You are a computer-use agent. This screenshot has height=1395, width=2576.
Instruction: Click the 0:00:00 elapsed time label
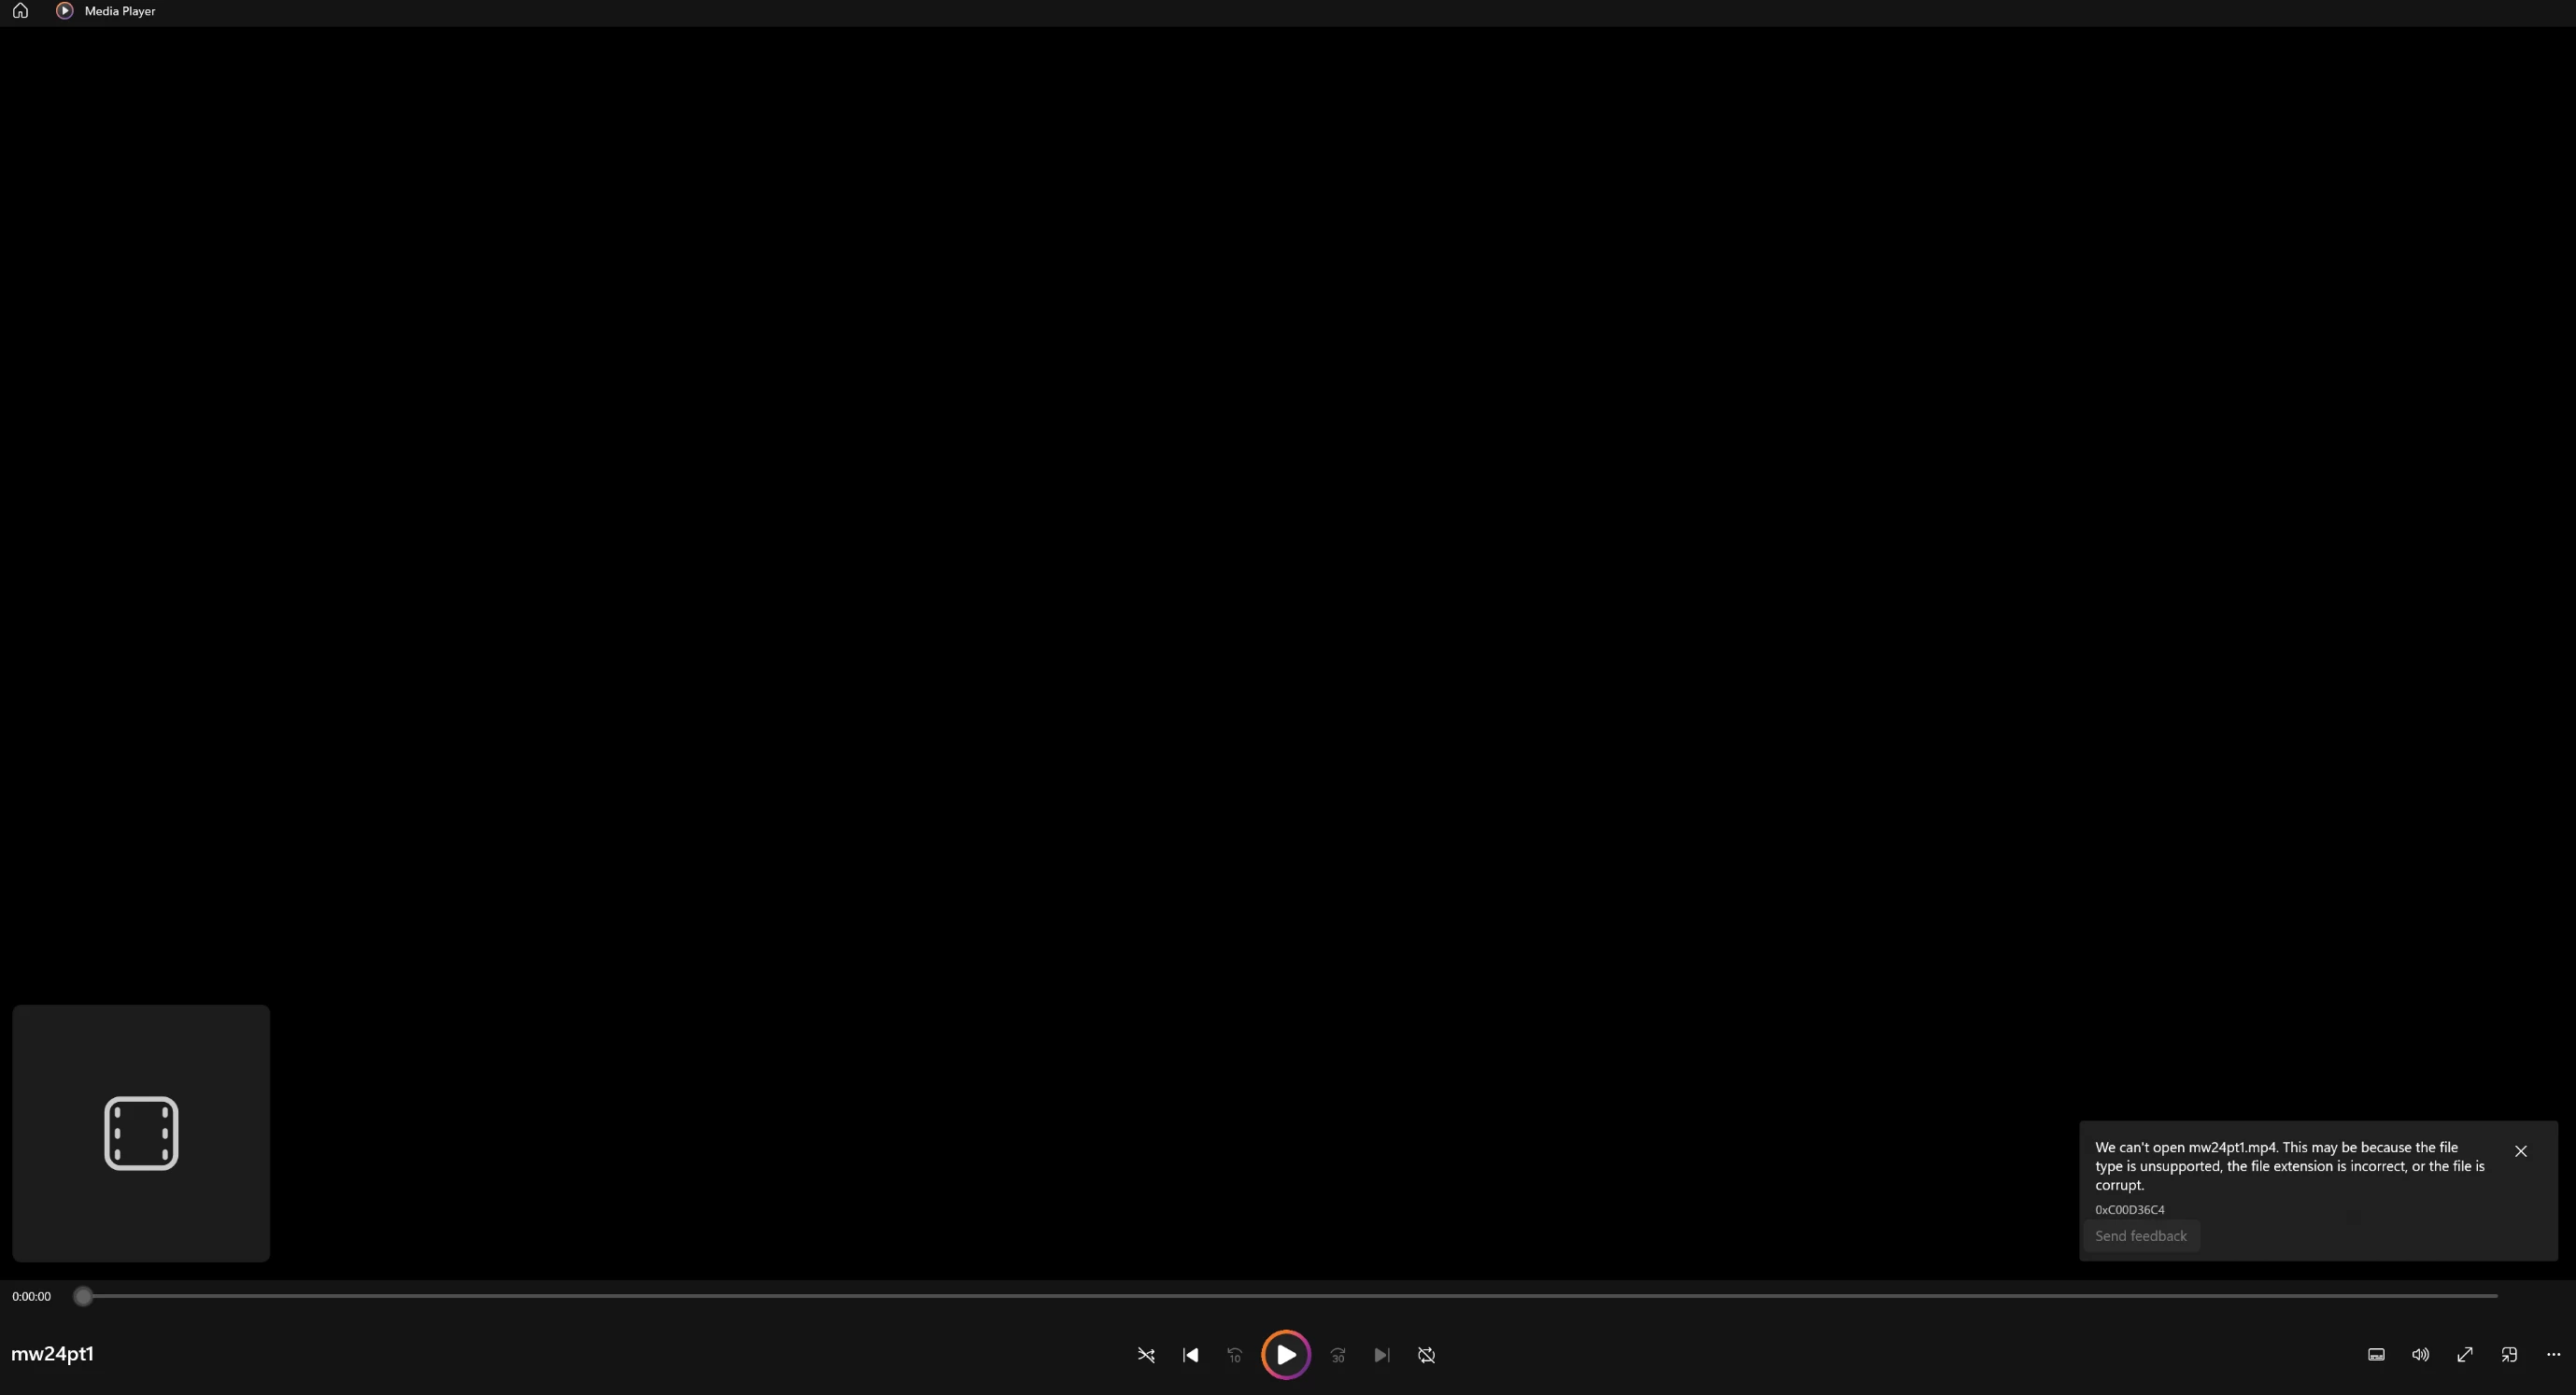(x=31, y=1296)
